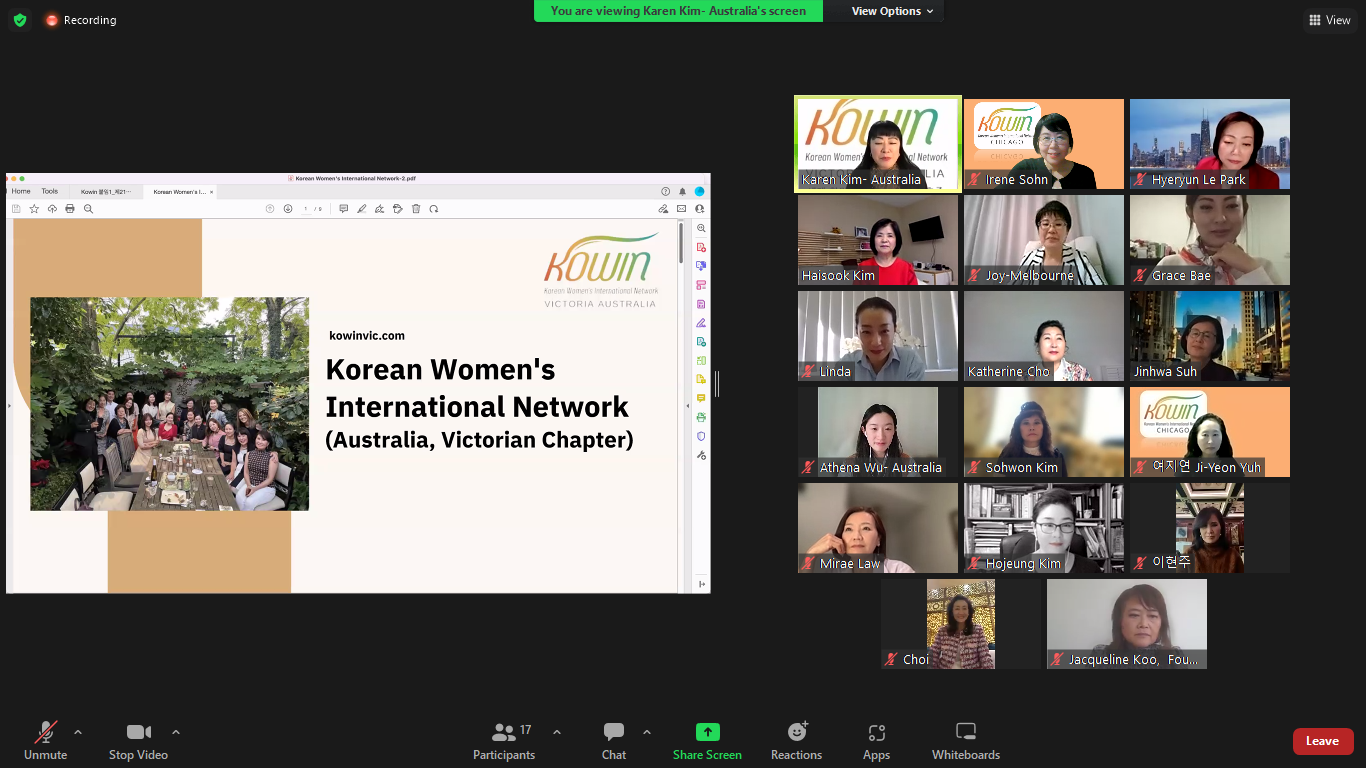Click the red Recording indicator
The width and height of the screenshot is (1366, 768).
[80, 20]
